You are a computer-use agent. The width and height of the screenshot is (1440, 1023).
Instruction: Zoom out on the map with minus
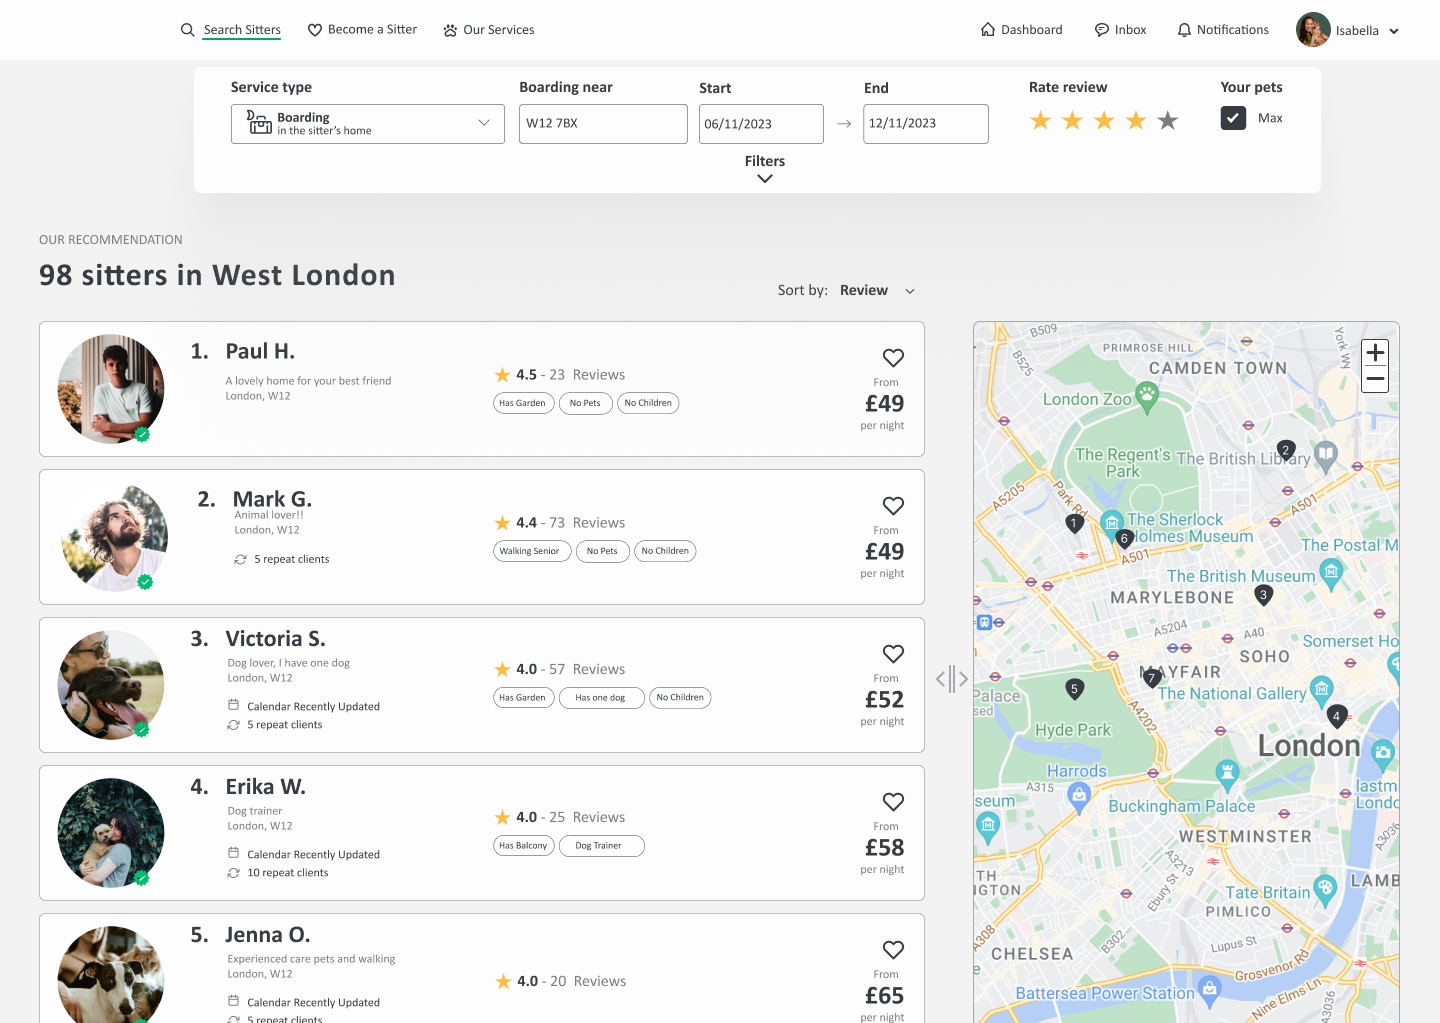[1375, 379]
